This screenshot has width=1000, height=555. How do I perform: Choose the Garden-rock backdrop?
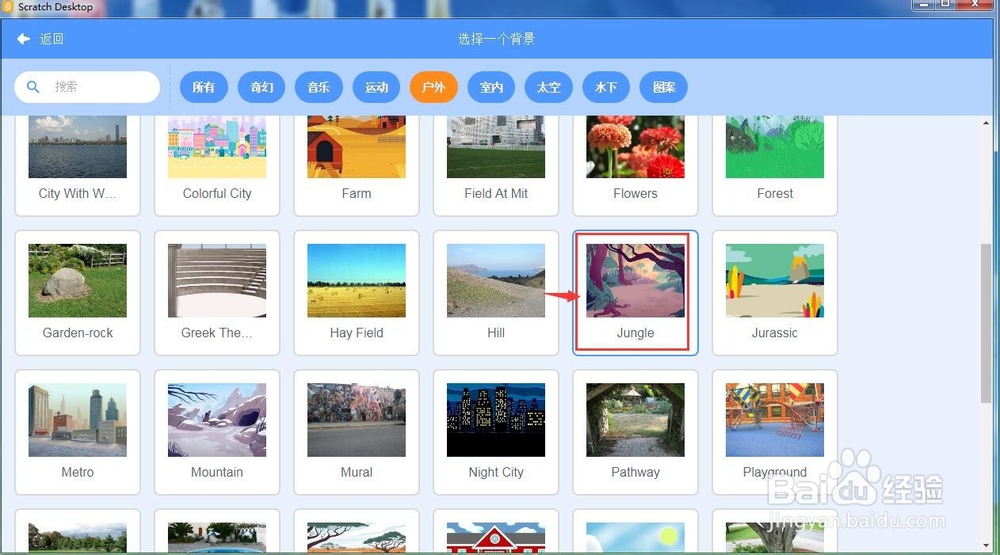78,293
